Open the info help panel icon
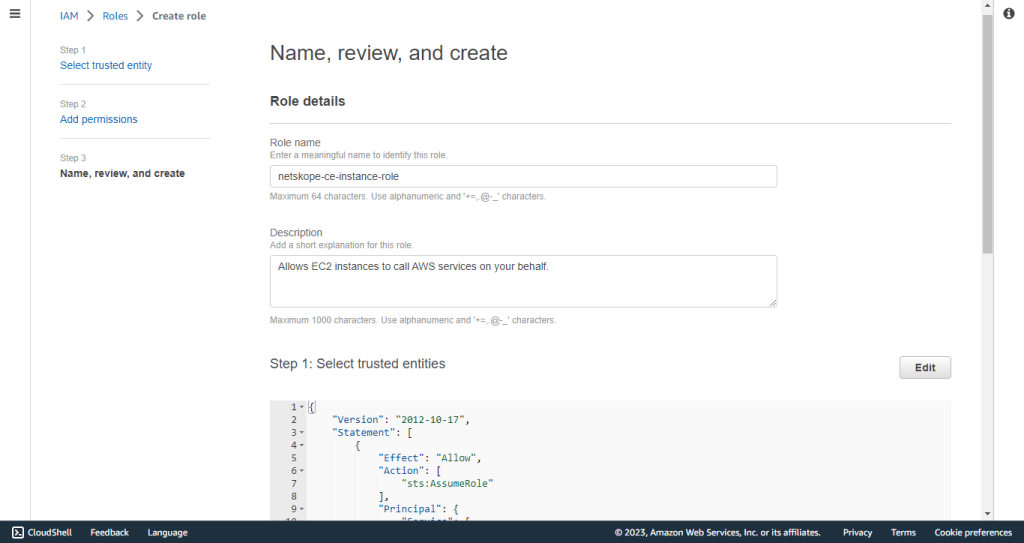 [x=1009, y=14]
